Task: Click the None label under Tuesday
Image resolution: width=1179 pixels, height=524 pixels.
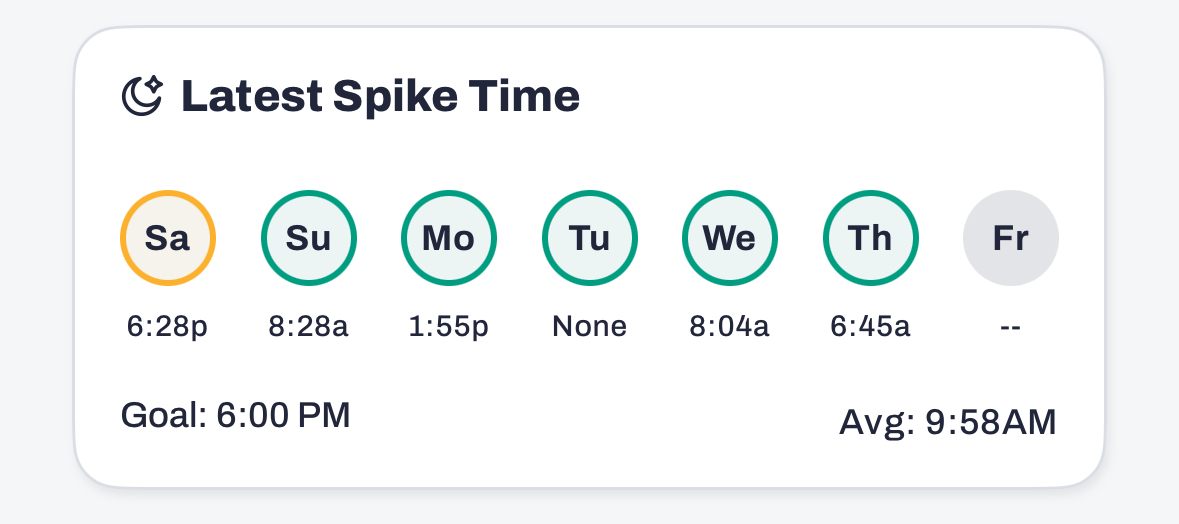Action: 590,326
